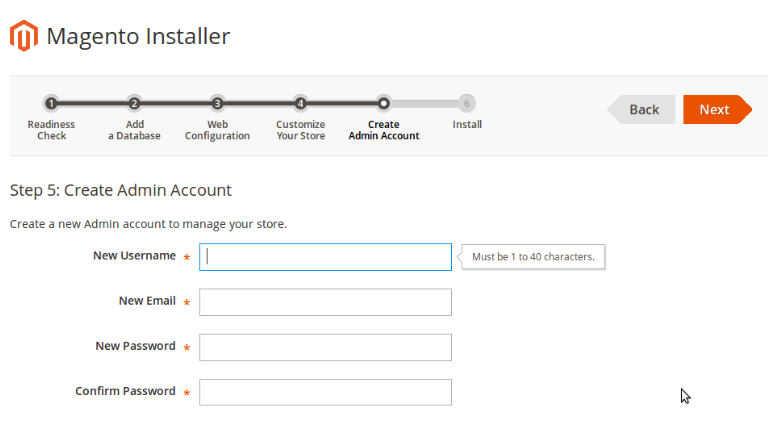Open Web Configuration step label
779x436 pixels.
pos(217,130)
